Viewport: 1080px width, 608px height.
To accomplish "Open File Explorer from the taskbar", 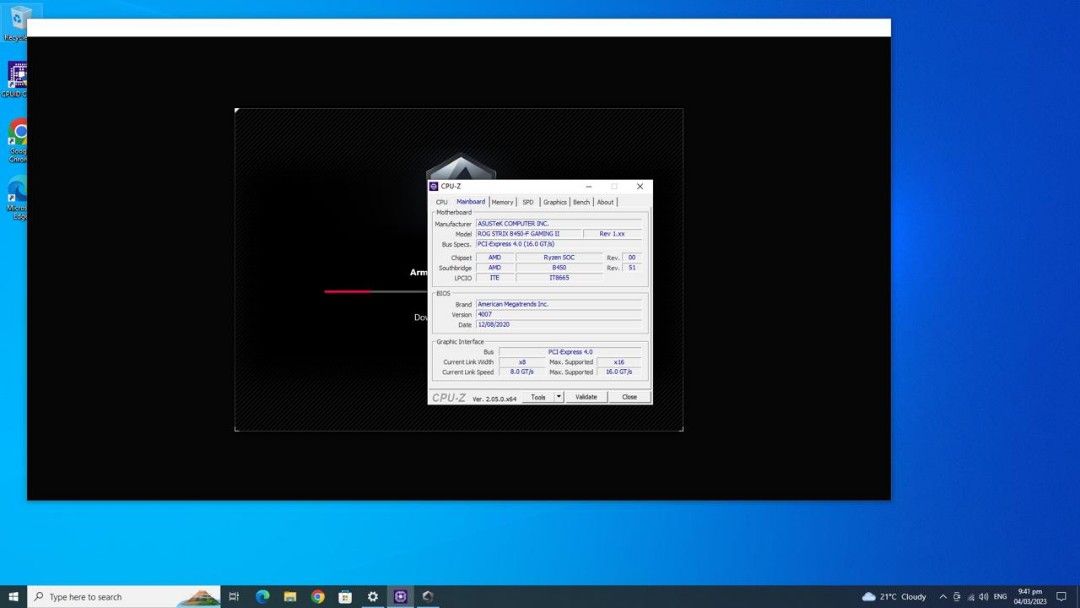I will pyautogui.click(x=290, y=596).
